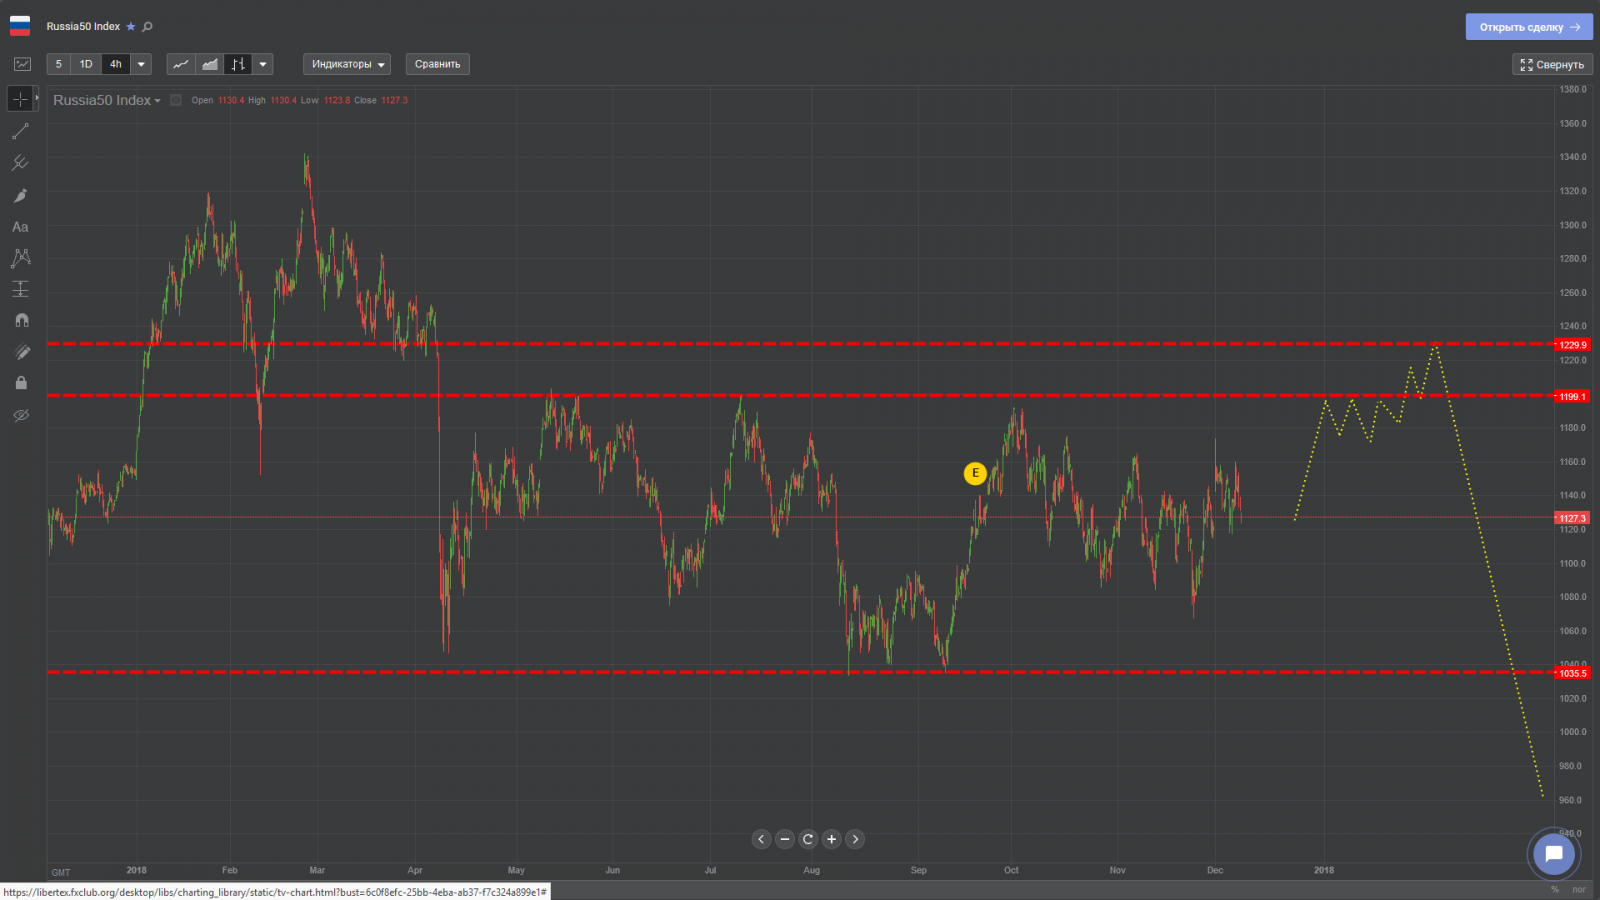Open the live chat bubble
This screenshot has height=900, width=1600.
click(x=1553, y=854)
